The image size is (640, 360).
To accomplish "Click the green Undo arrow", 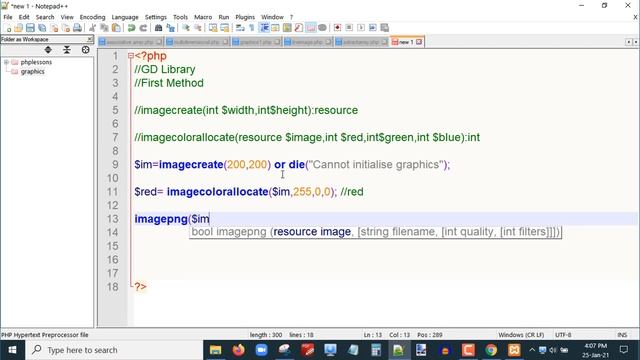I will 131,28.
